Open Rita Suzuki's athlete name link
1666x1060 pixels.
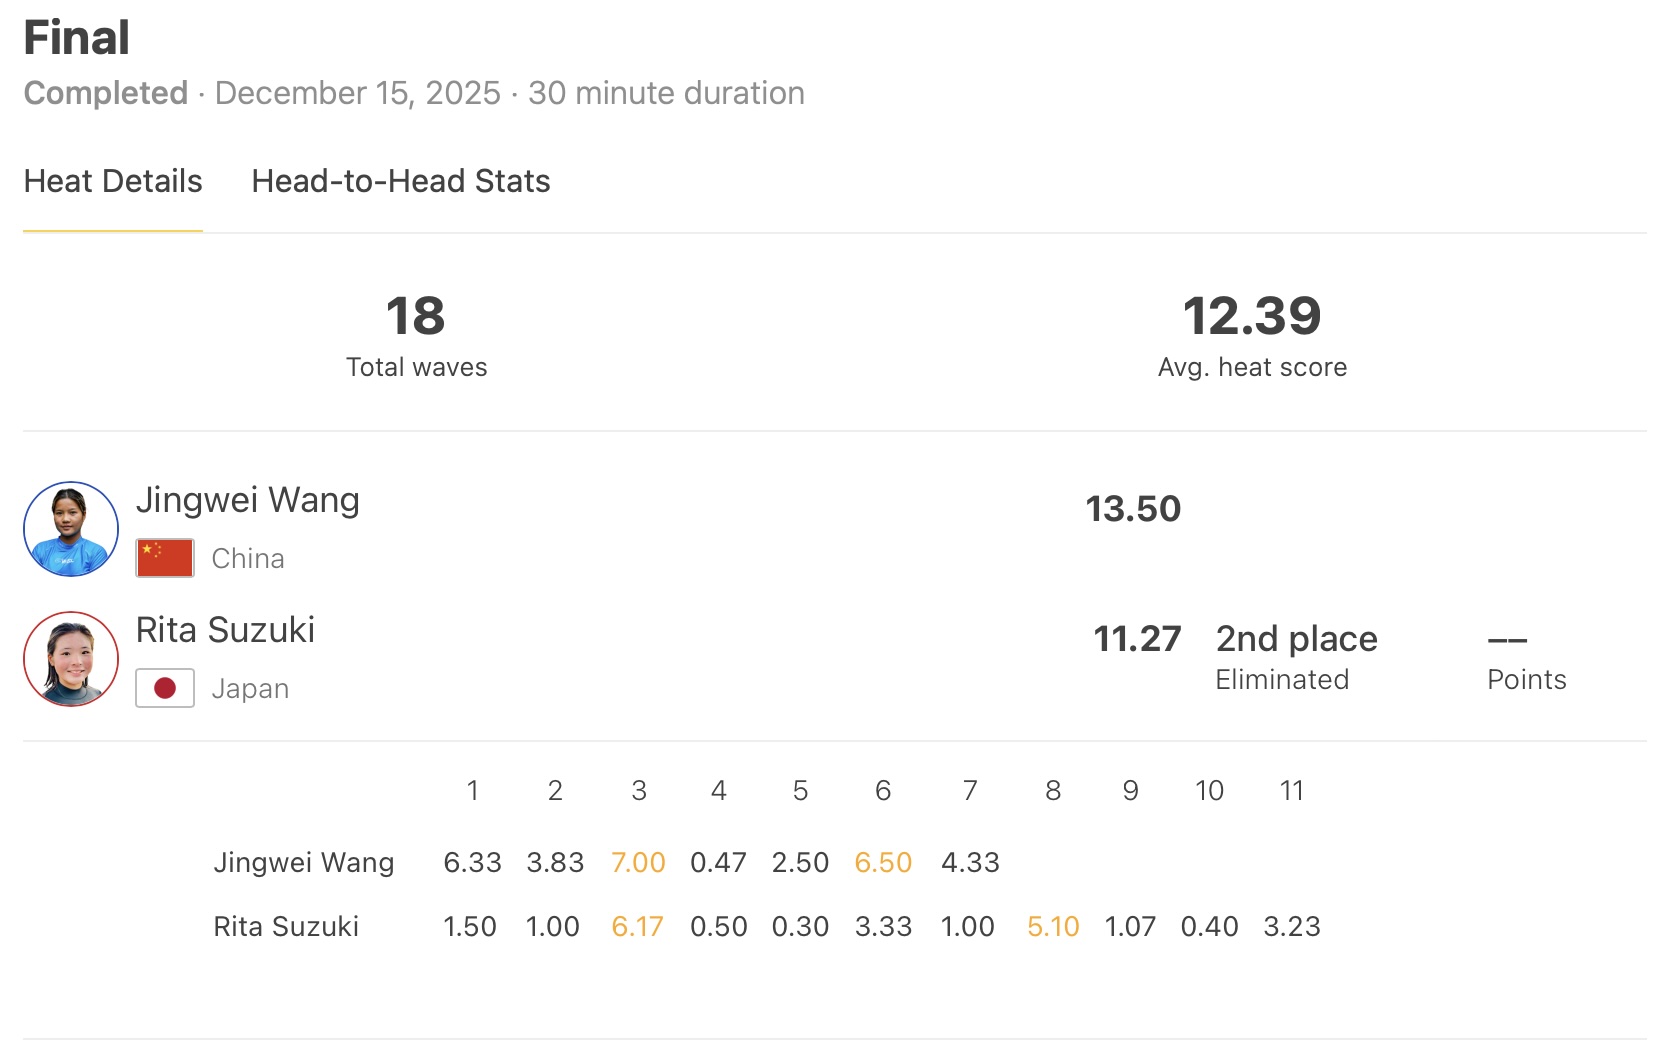pos(226,630)
